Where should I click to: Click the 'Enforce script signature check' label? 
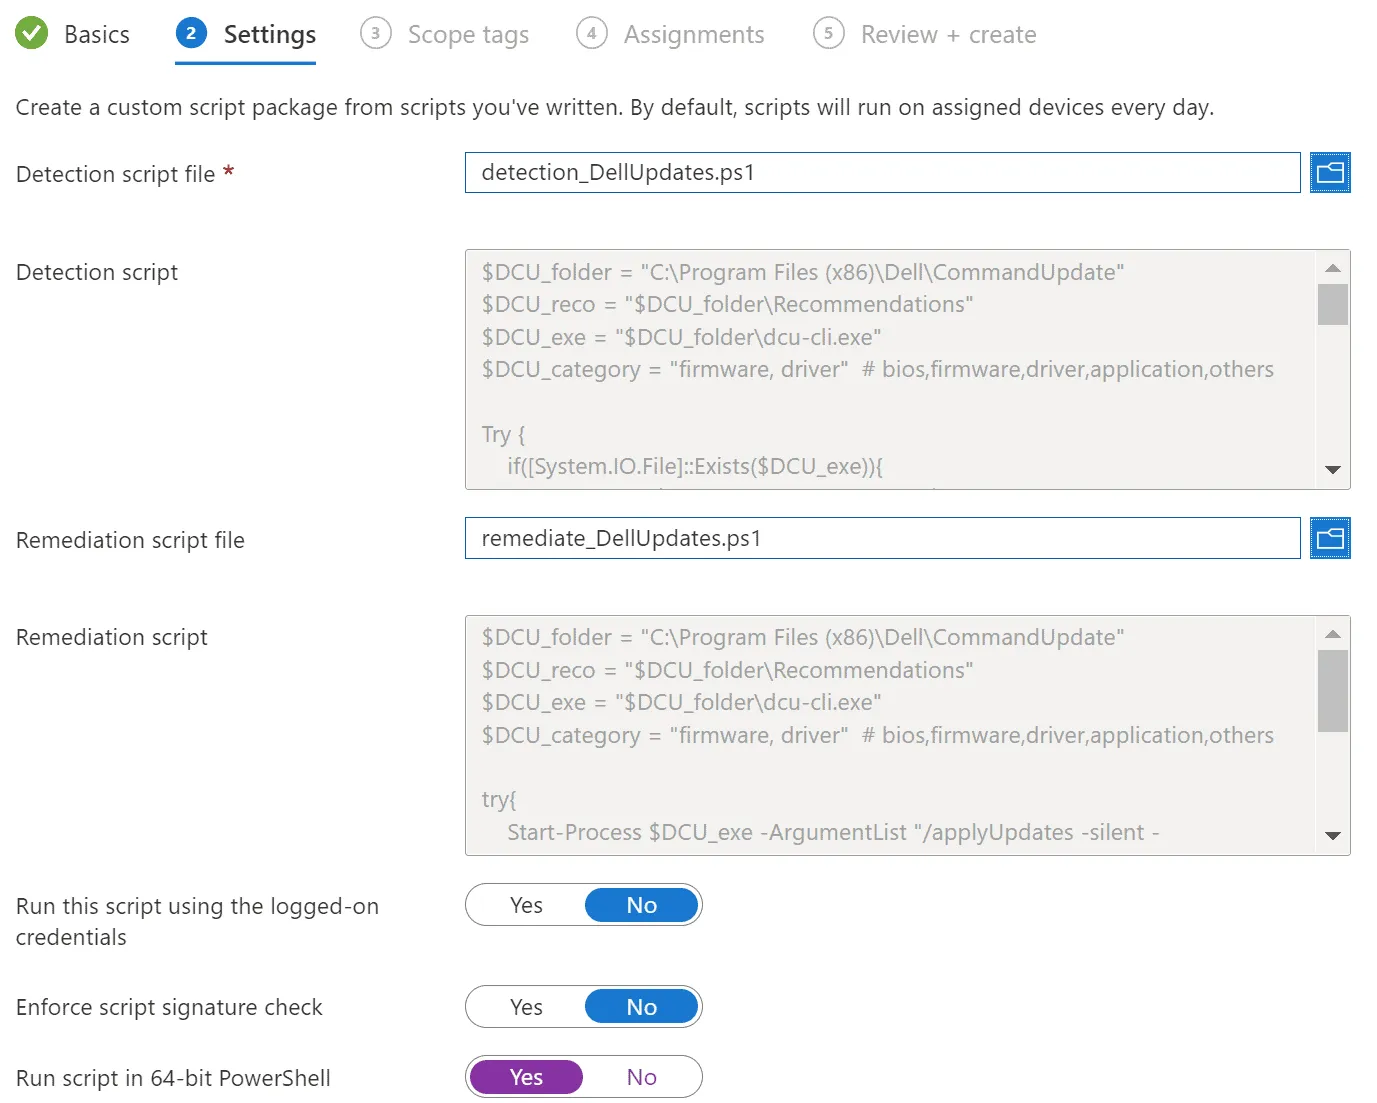click(169, 1007)
